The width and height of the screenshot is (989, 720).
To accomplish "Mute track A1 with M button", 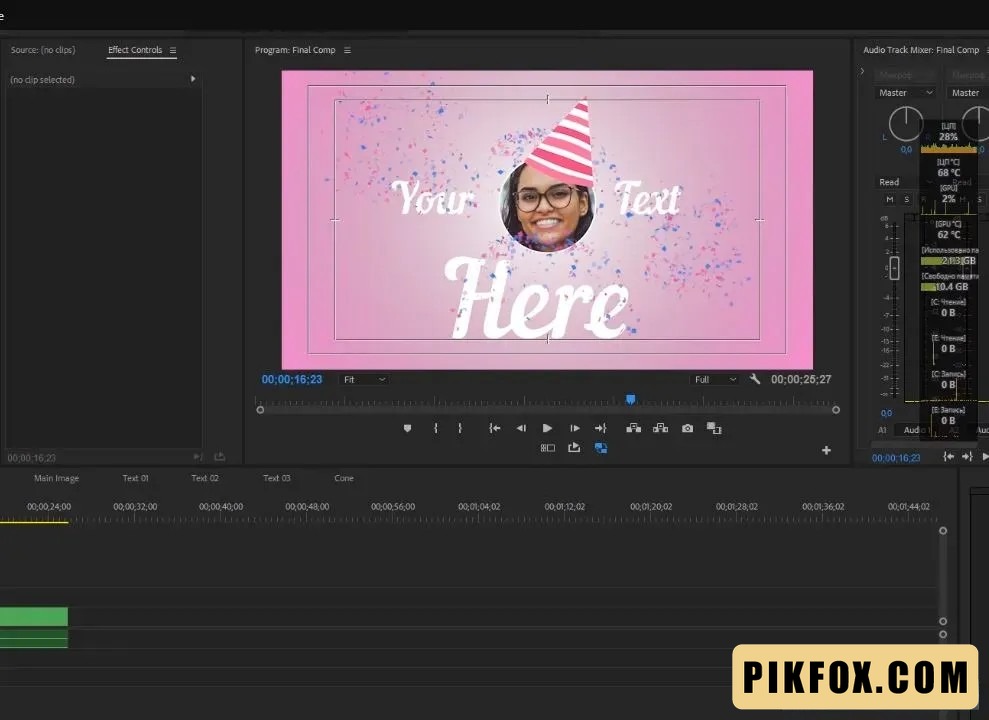I will 890,199.
